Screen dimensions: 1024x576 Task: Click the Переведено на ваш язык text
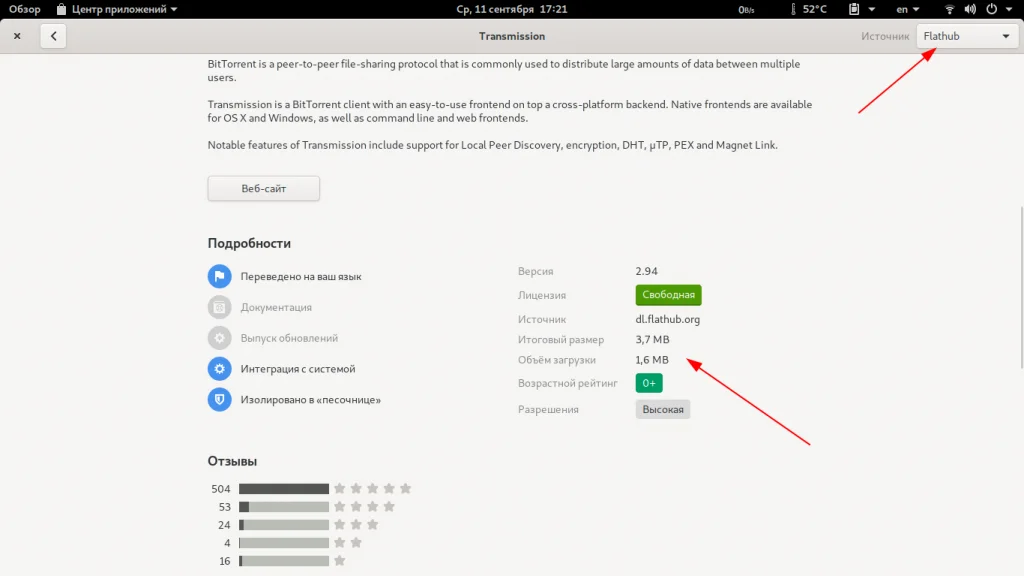(x=301, y=276)
